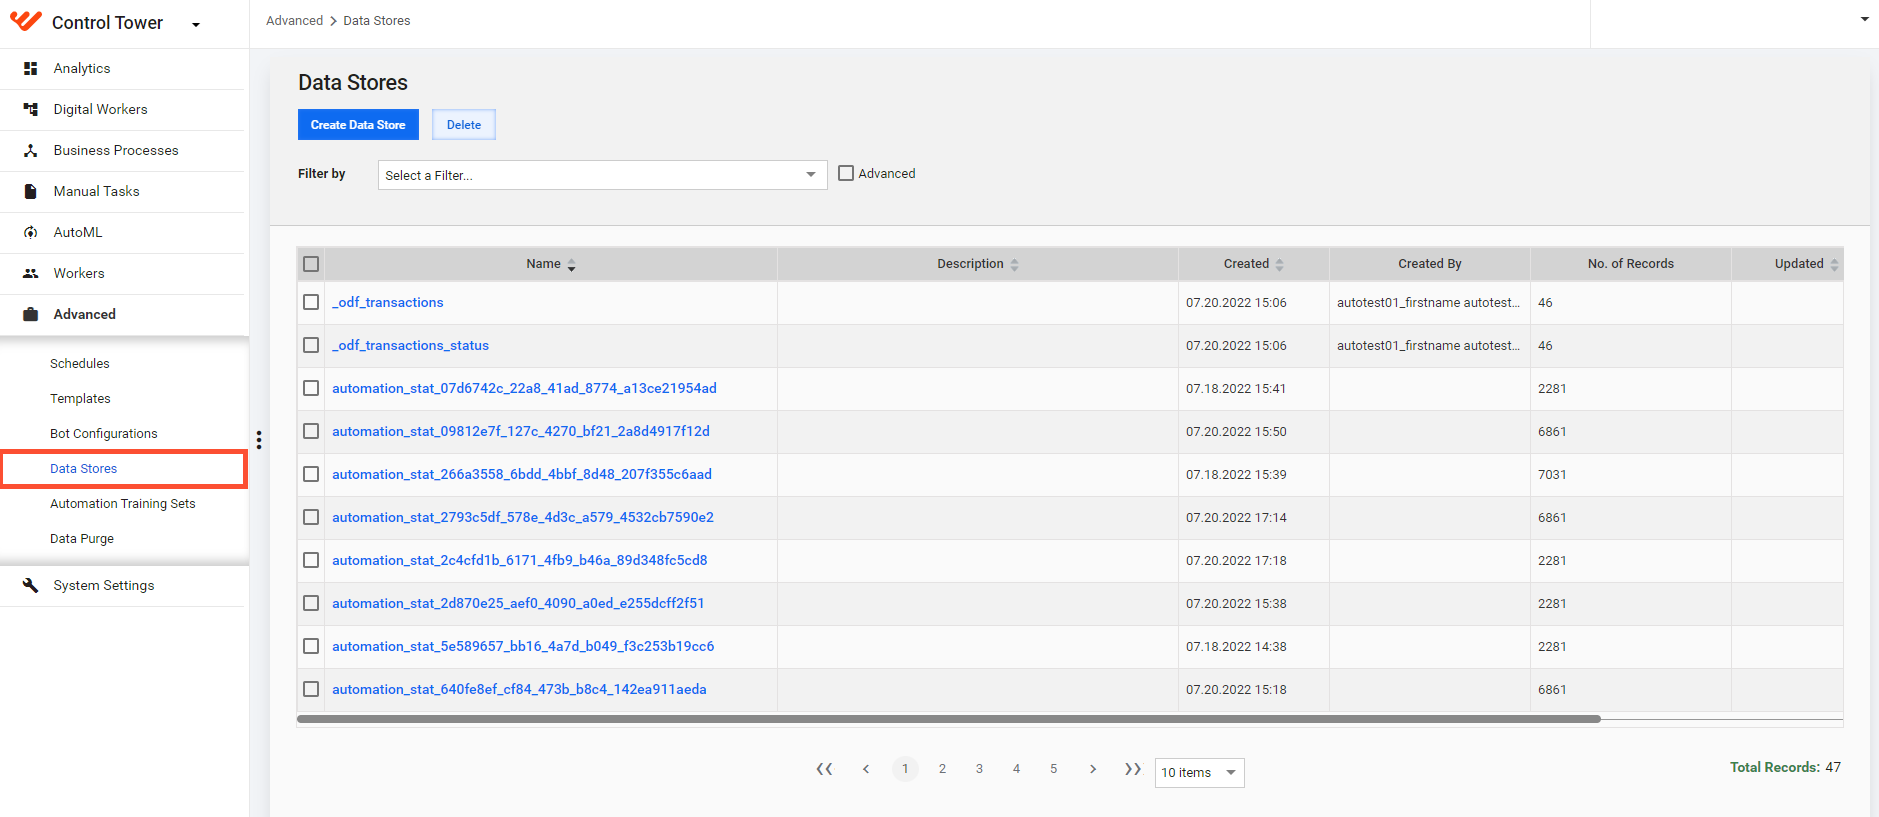Sort table by Description column arrows
This screenshot has width=1879, height=817.
1014,265
